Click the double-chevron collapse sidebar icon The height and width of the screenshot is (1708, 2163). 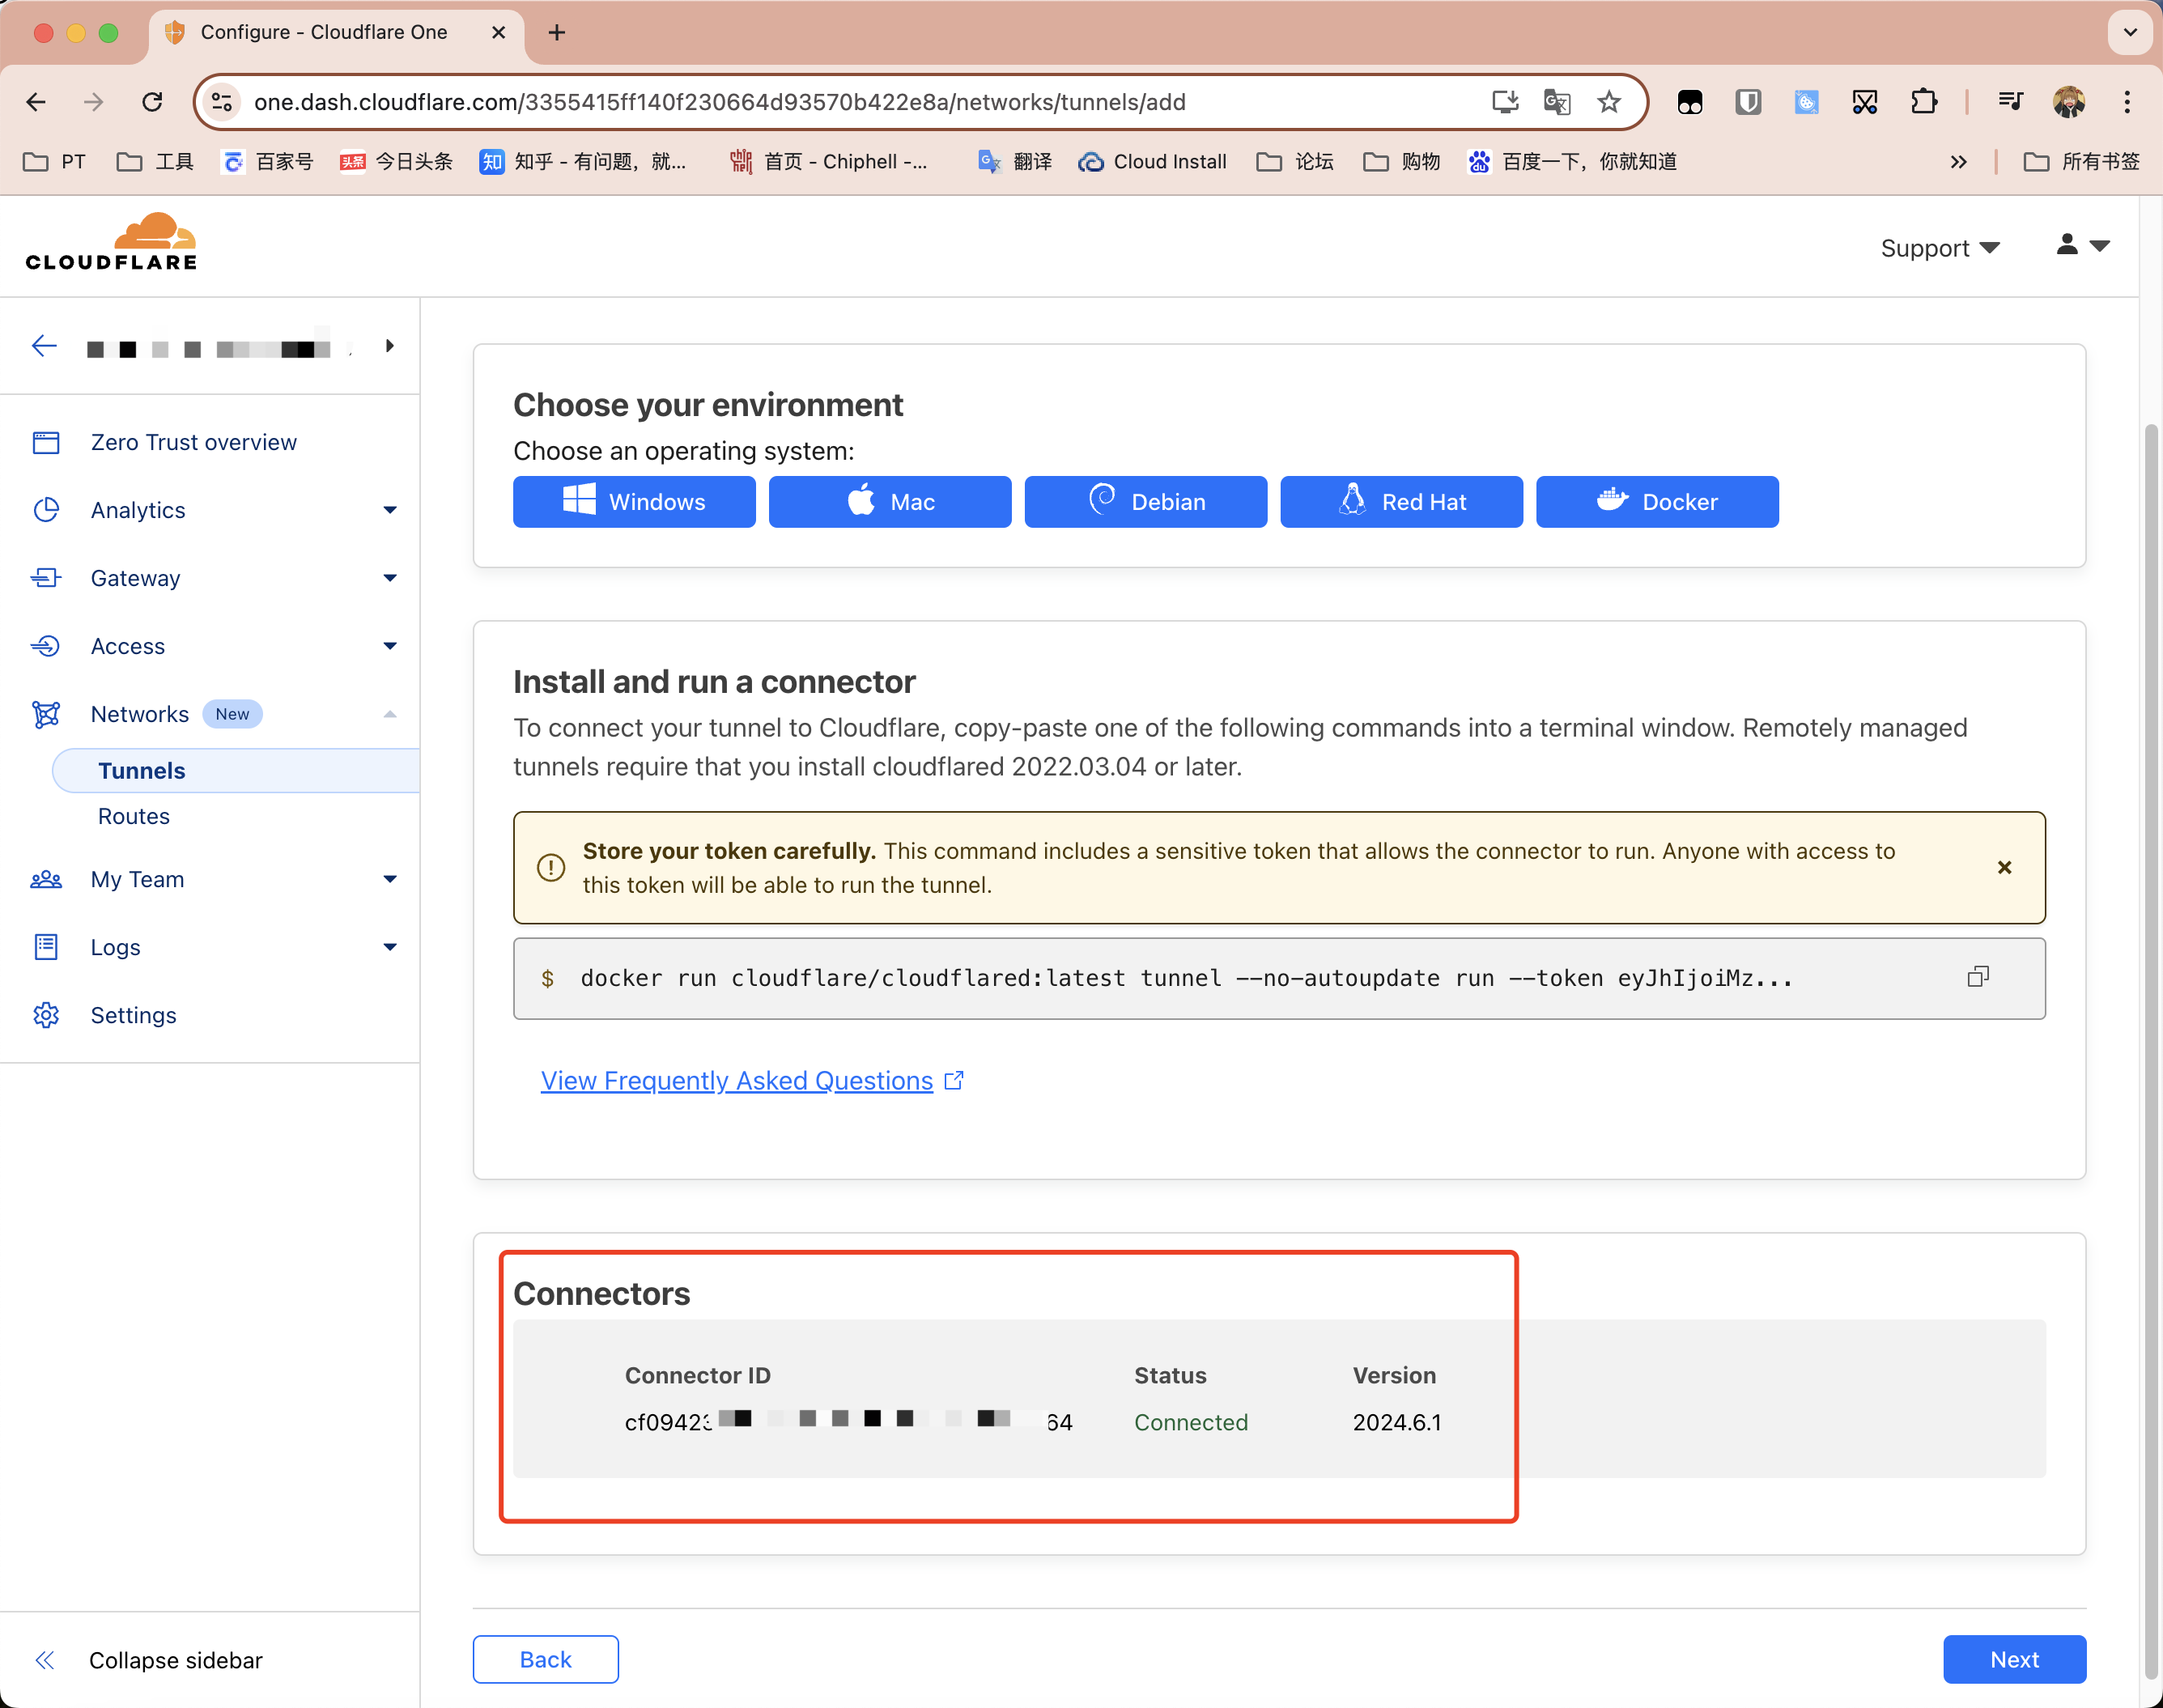tap(45, 1660)
